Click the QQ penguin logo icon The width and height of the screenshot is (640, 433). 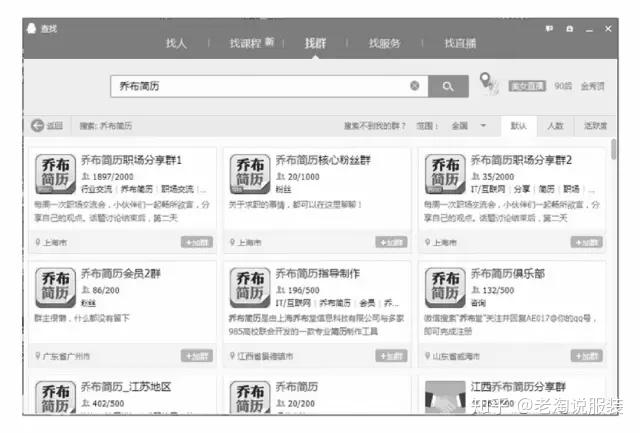tap(31, 28)
